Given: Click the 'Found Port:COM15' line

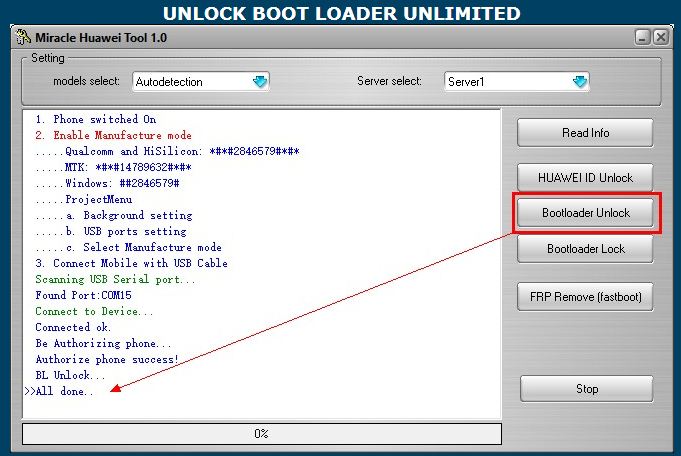Looking at the screenshot, I should tap(83, 295).
